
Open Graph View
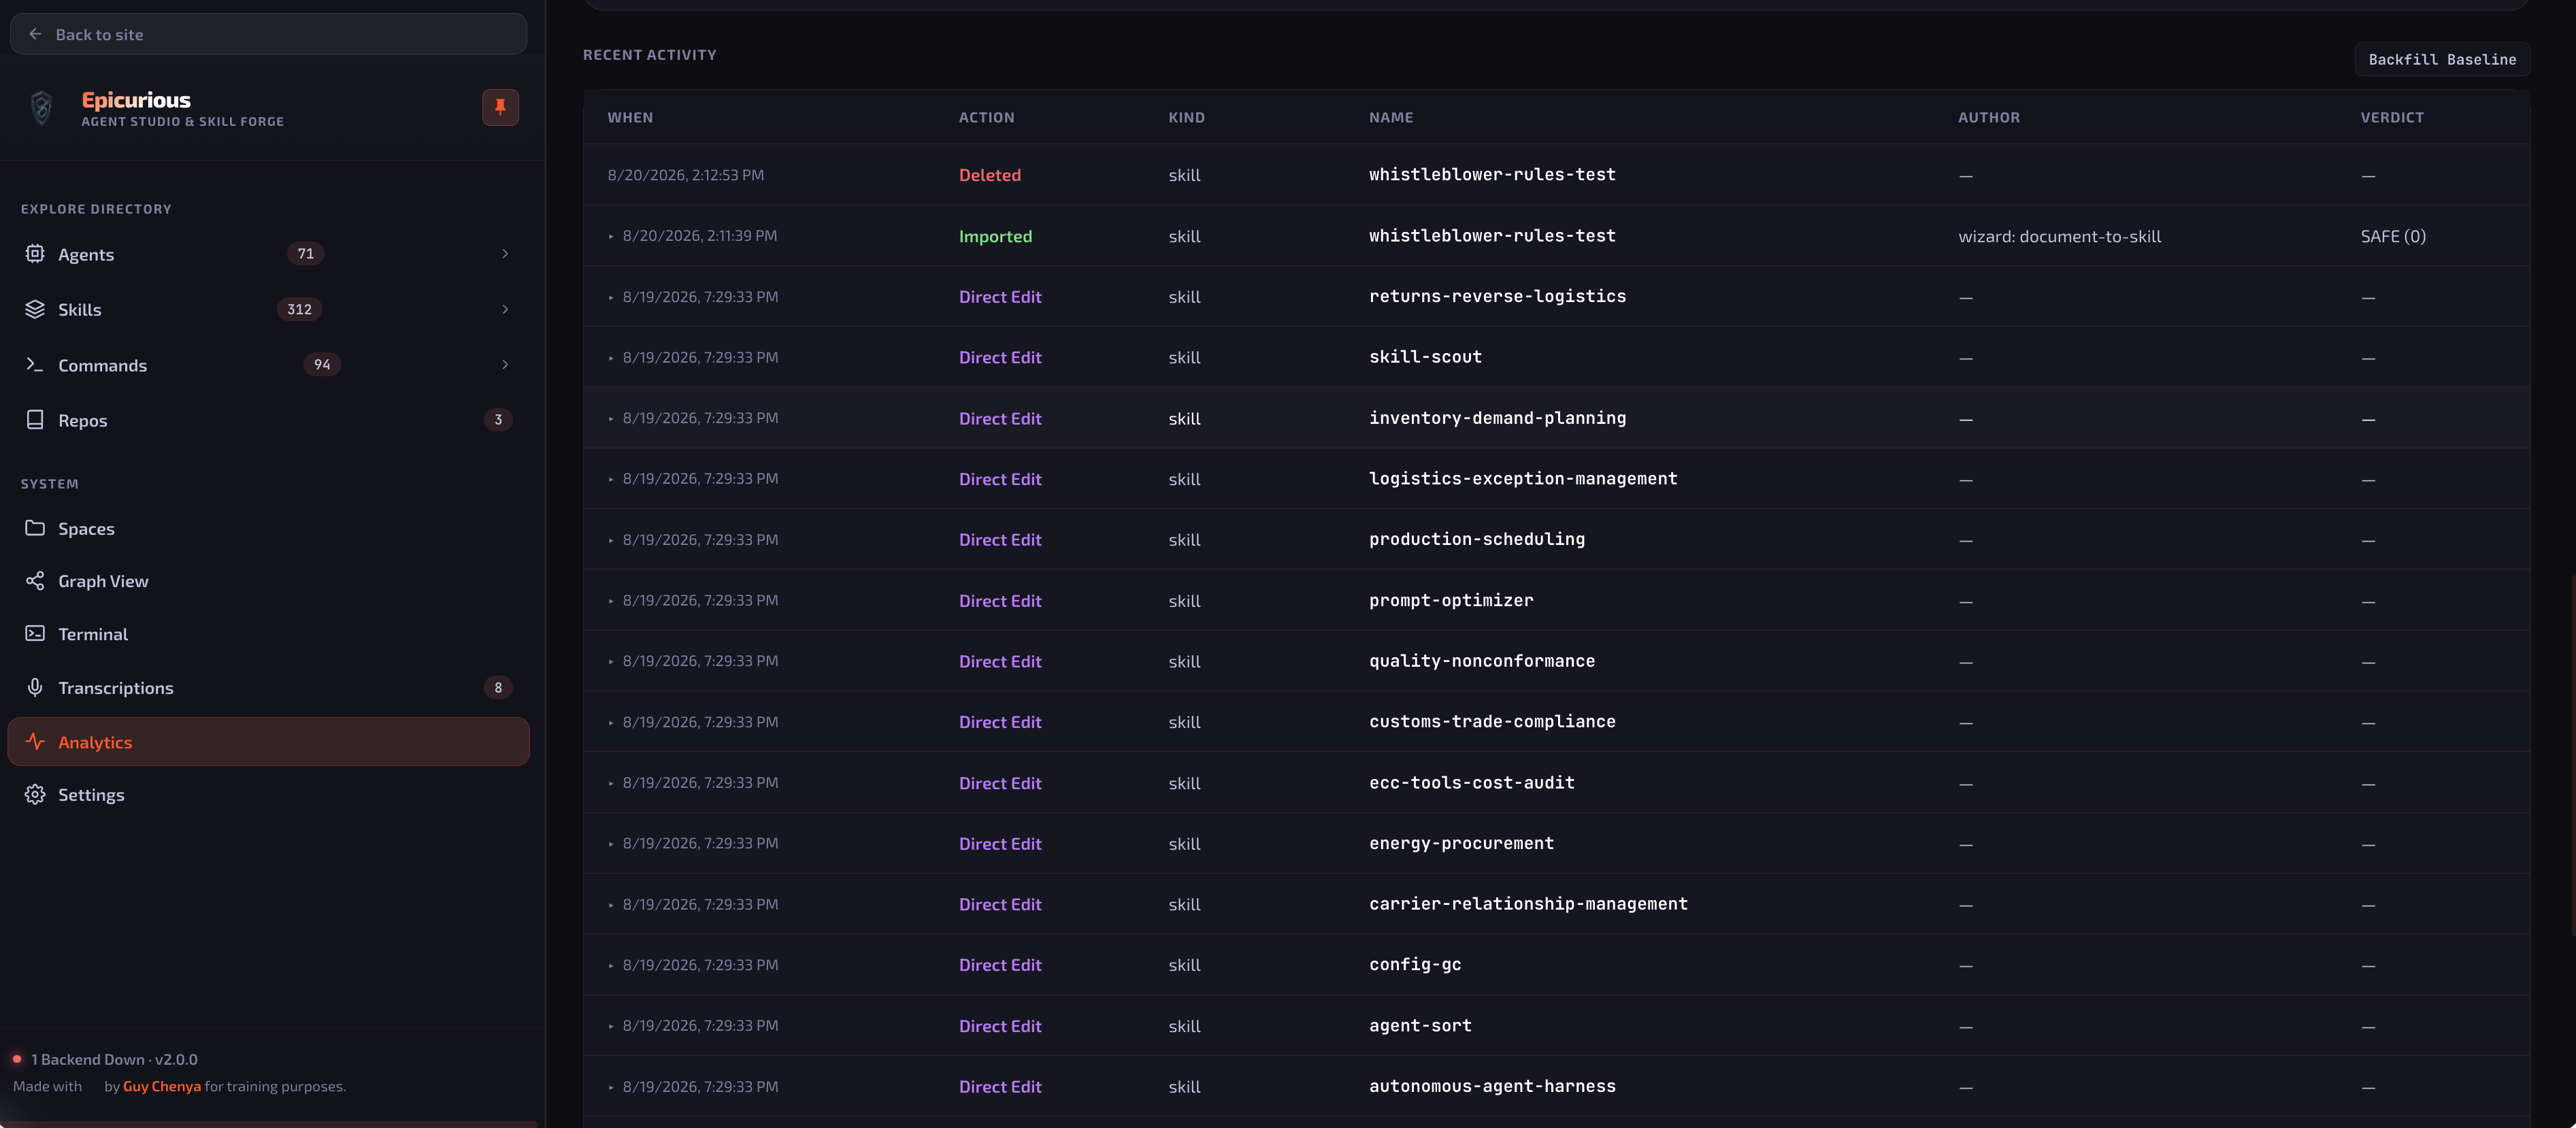coord(268,581)
